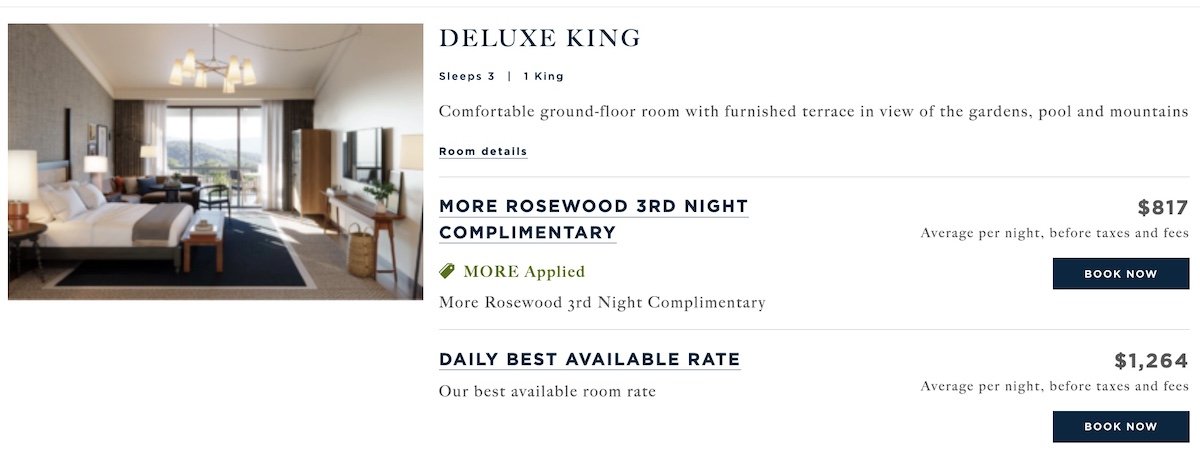Open the Room details link
Screen dimensions: 1200x453
pyautogui.click(x=483, y=151)
